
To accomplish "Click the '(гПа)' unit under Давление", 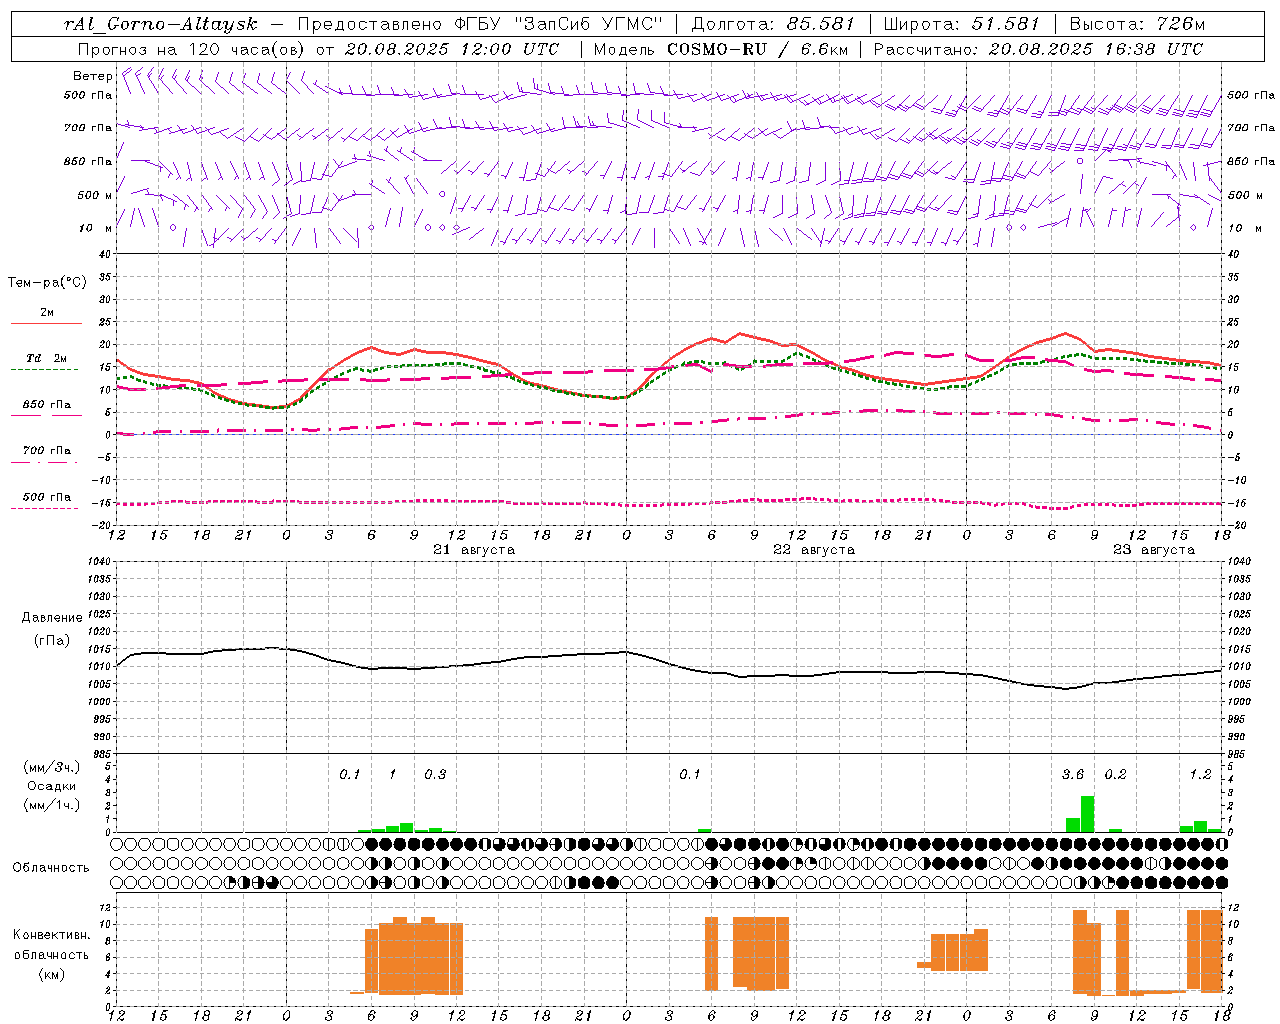I will (x=52, y=641).
